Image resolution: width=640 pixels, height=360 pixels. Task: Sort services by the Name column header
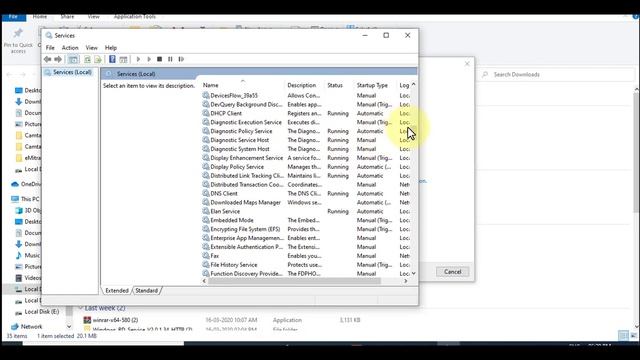tap(243, 85)
